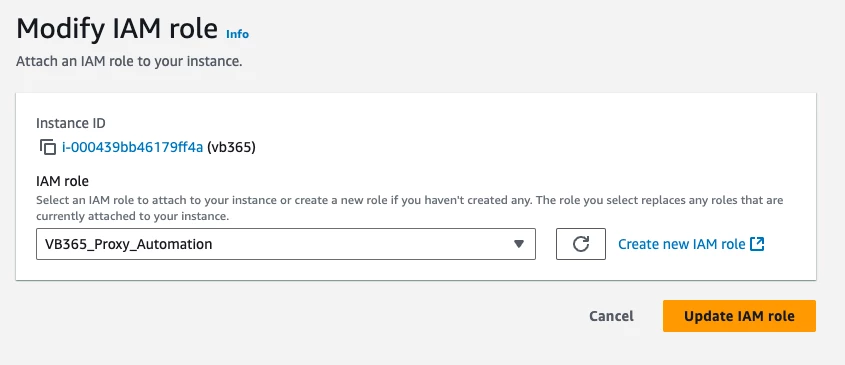Click the IAM role help description text

[x=410, y=208]
